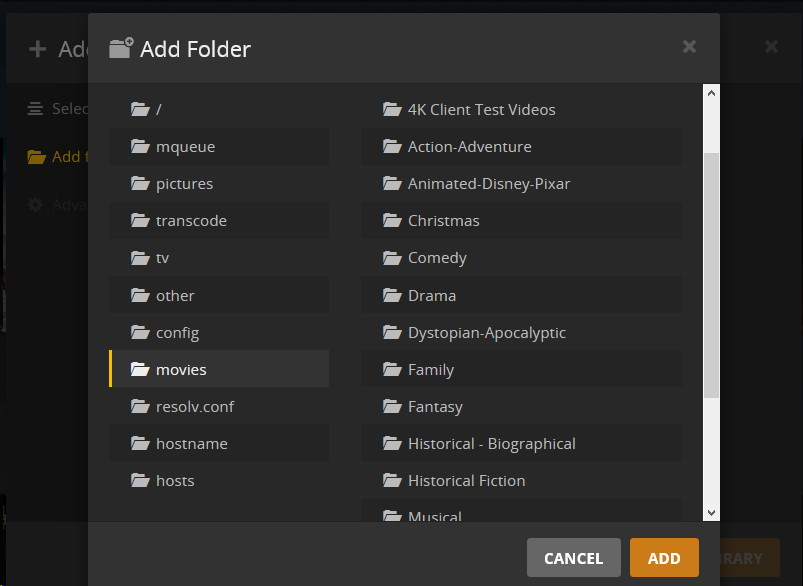Open Historical - Biographical folder

pos(521,444)
